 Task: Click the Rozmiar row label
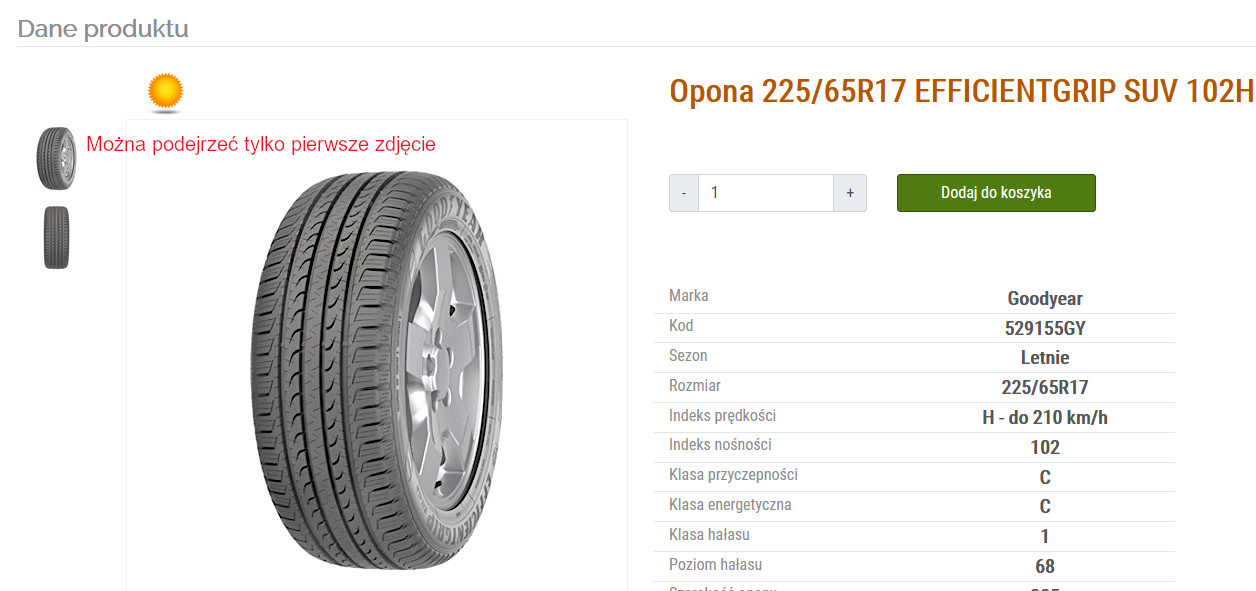tap(695, 385)
